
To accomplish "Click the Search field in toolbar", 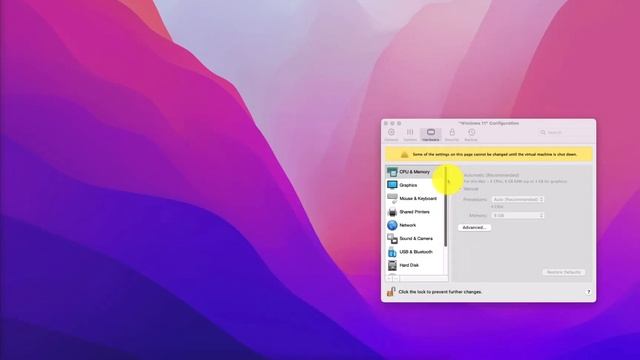I will [x=565, y=132].
